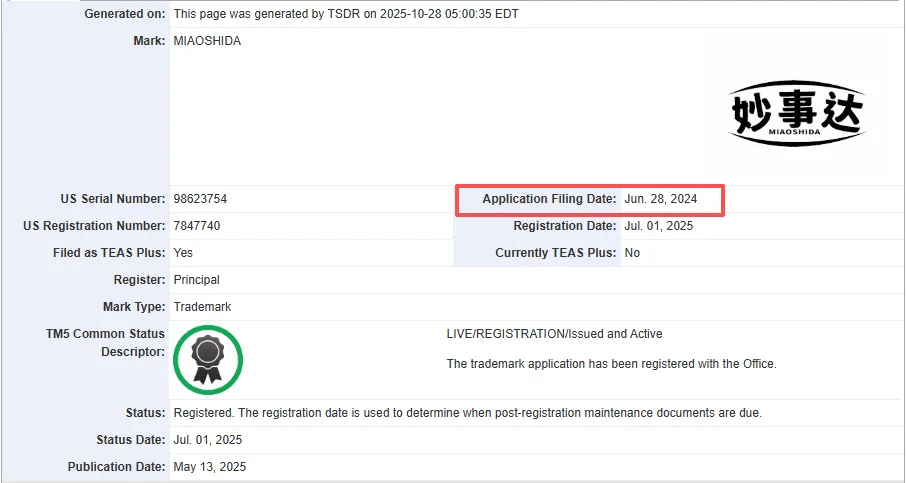This screenshot has height=483, width=906.
Task: Click the Mark Type value Trademark
Action: pos(202,307)
